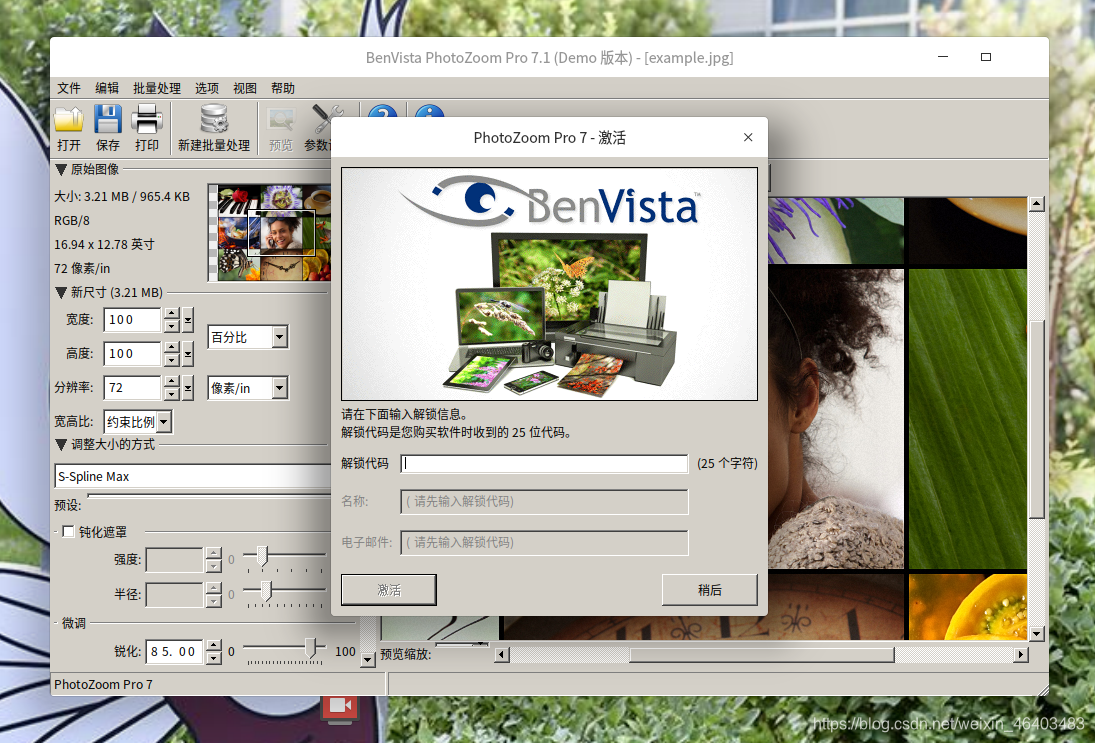Click the 稍后 button
The height and width of the screenshot is (743, 1095).
710,590
